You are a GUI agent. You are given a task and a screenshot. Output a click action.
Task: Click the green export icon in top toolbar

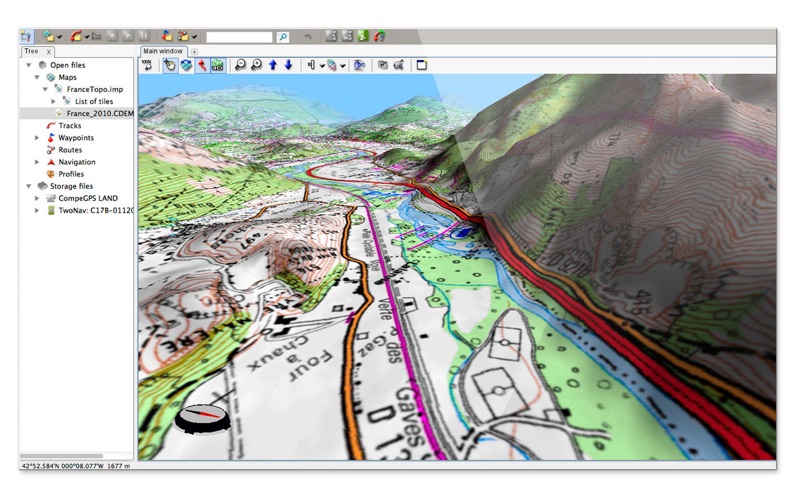pyautogui.click(x=363, y=36)
